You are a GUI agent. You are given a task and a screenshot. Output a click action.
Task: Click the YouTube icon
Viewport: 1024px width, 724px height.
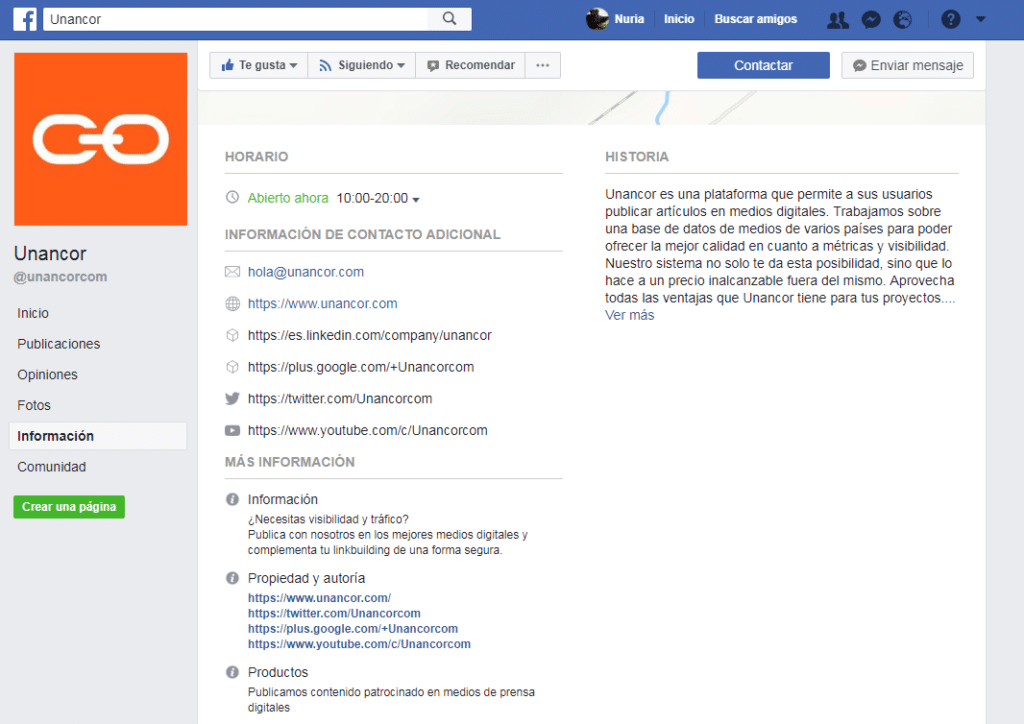tap(232, 430)
